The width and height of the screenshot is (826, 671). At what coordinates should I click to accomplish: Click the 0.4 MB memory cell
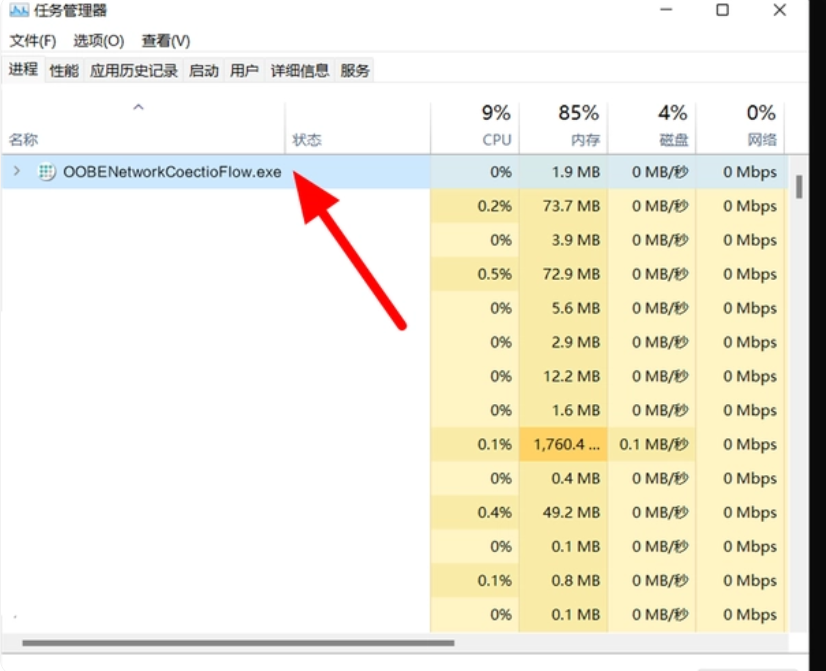coord(563,478)
